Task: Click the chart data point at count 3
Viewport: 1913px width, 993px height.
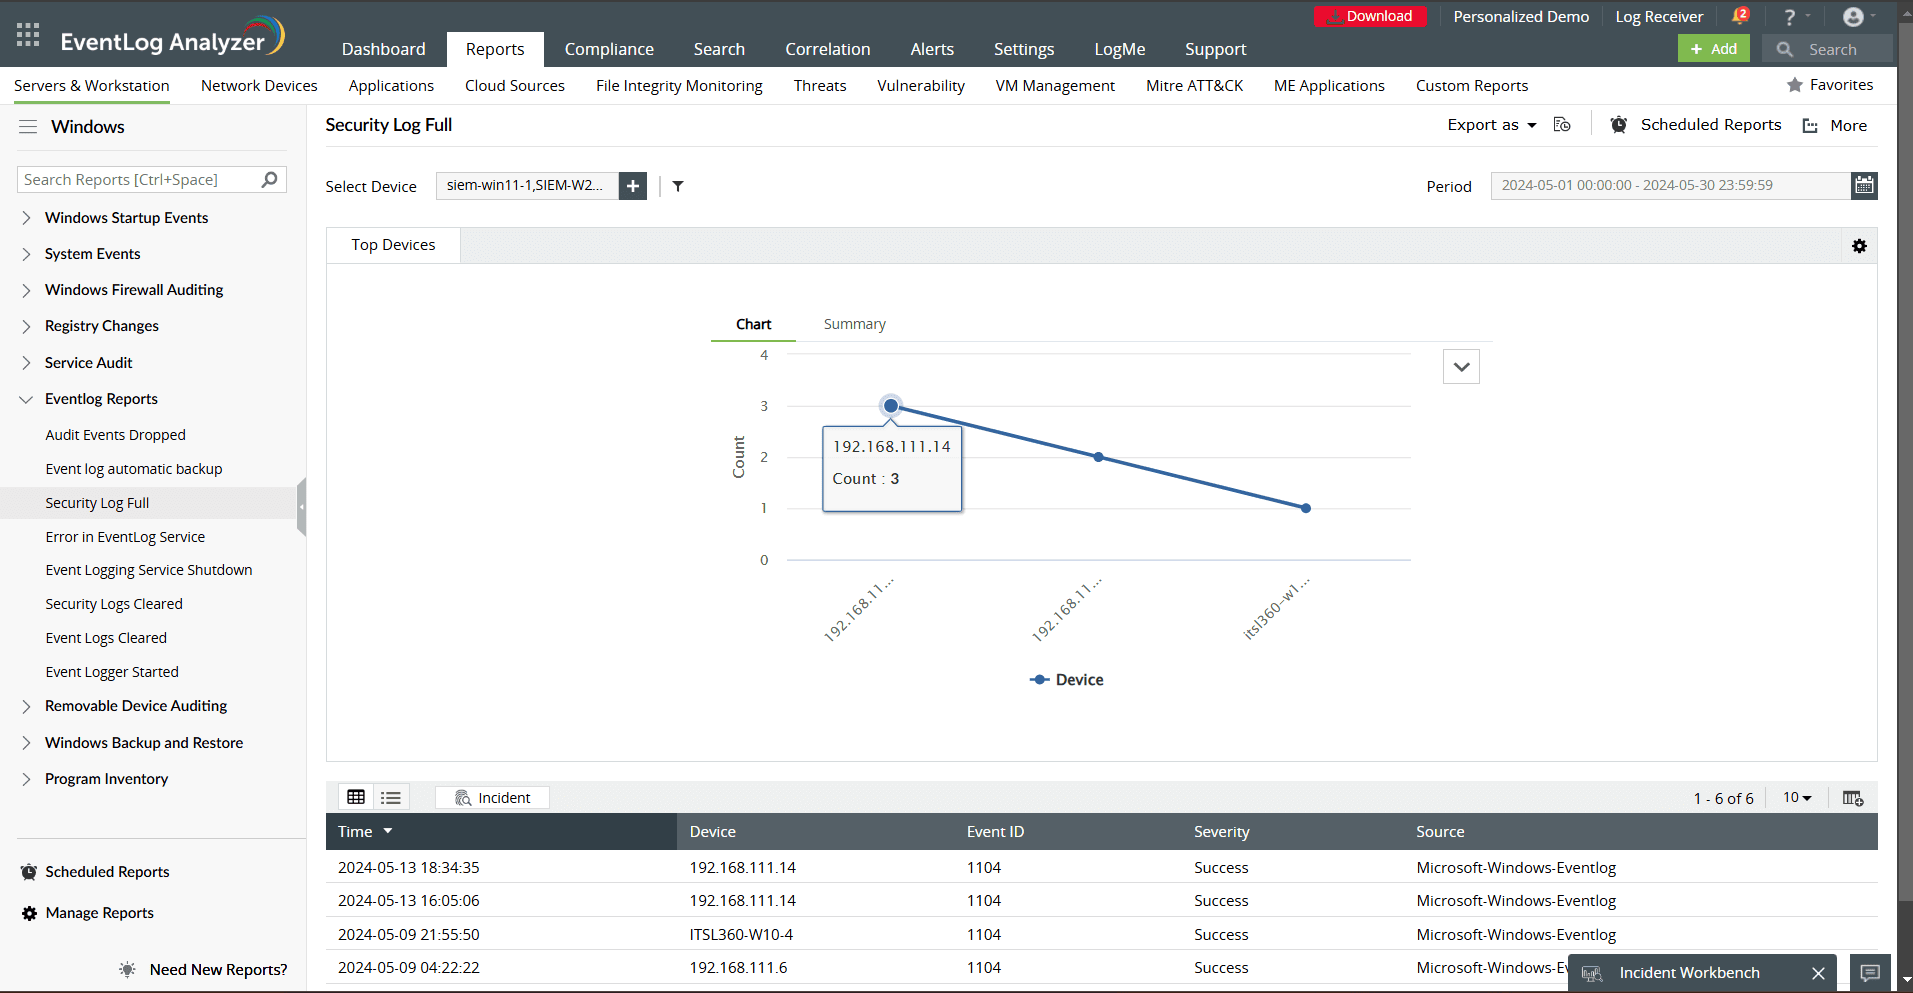Action: (x=890, y=406)
